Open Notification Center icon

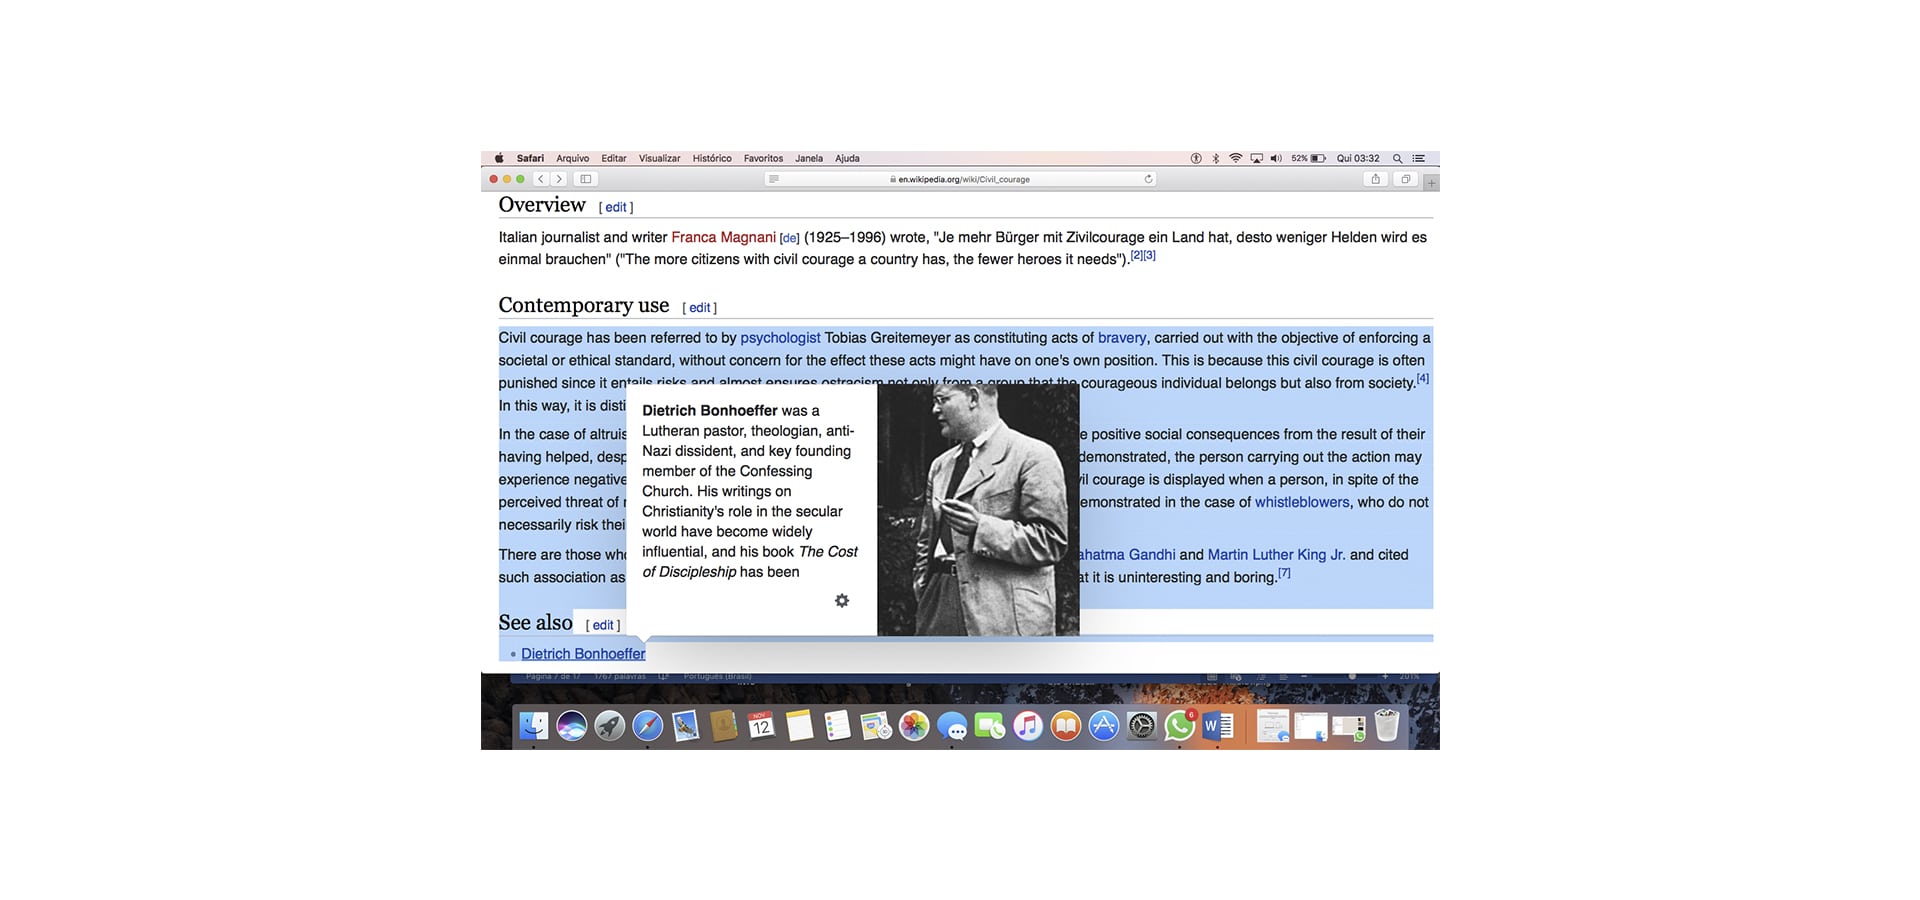coord(1418,158)
